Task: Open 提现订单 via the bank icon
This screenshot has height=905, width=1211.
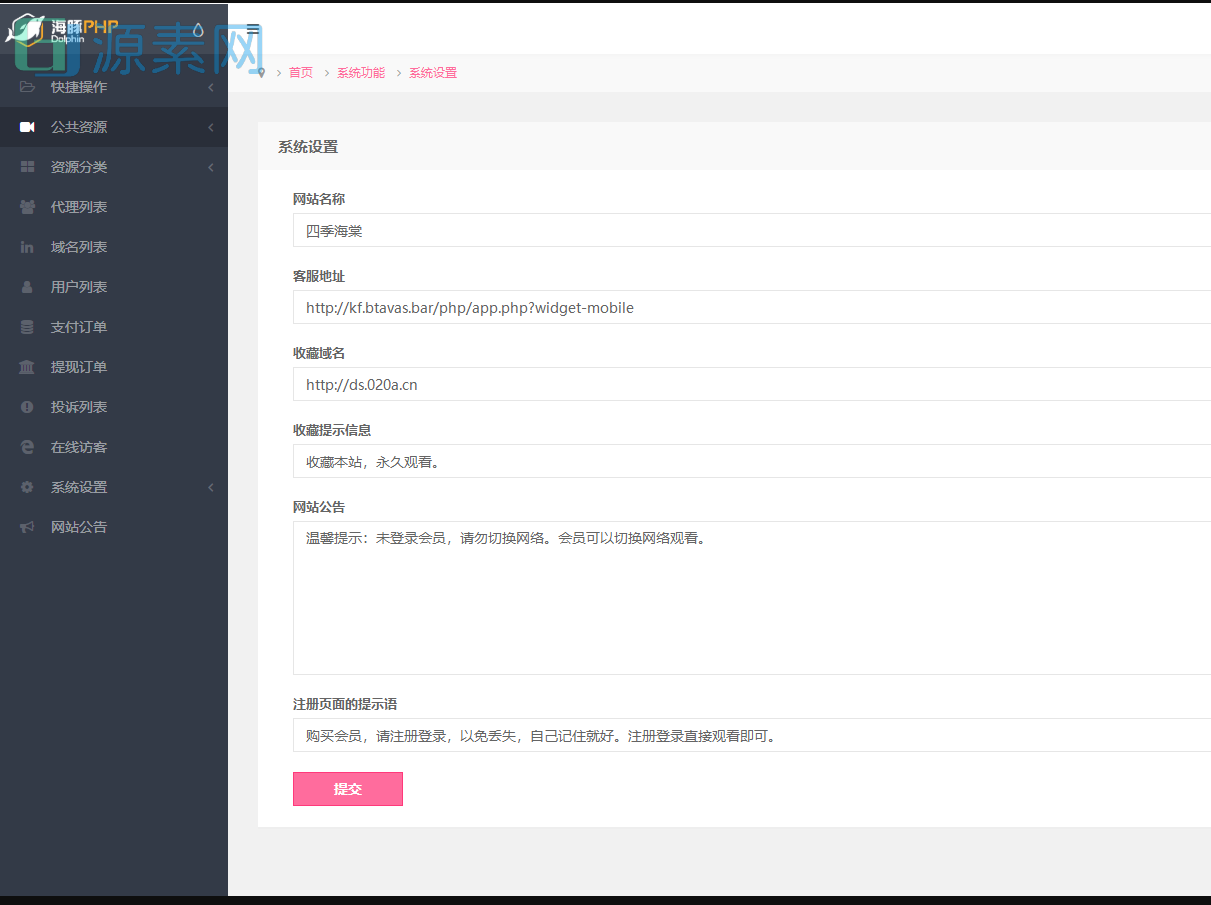Action: 27,367
